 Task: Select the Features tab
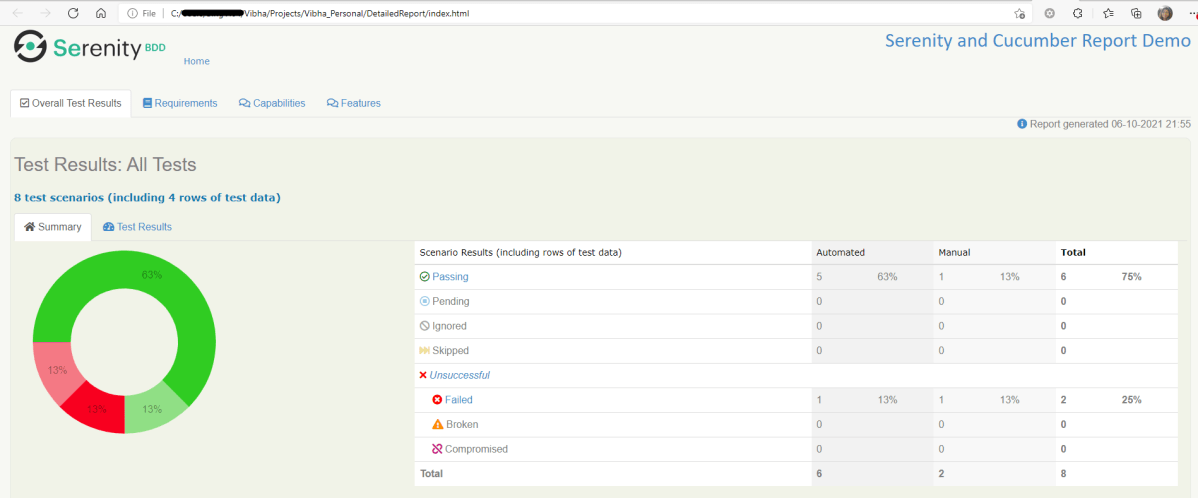click(354, 103)
